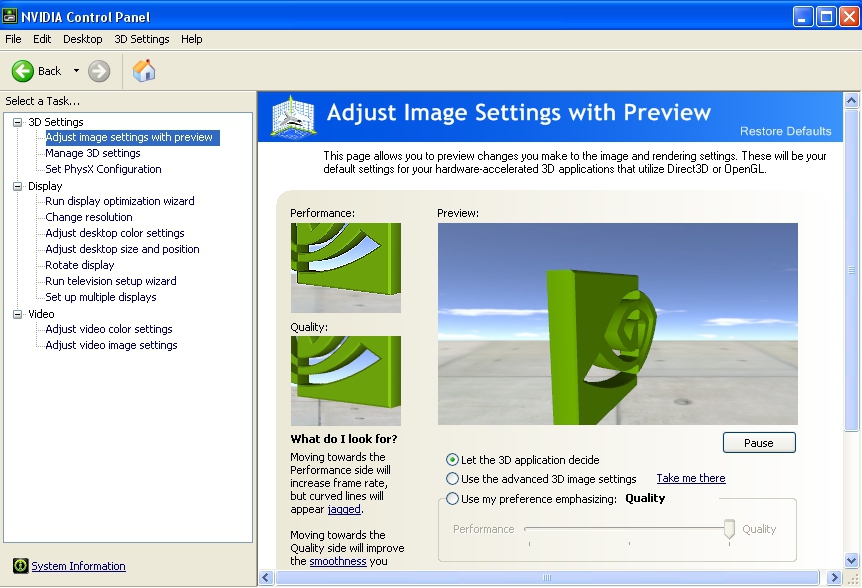Click the Video tree label
The image size is (862, 588).
click(x=41, y=314)
